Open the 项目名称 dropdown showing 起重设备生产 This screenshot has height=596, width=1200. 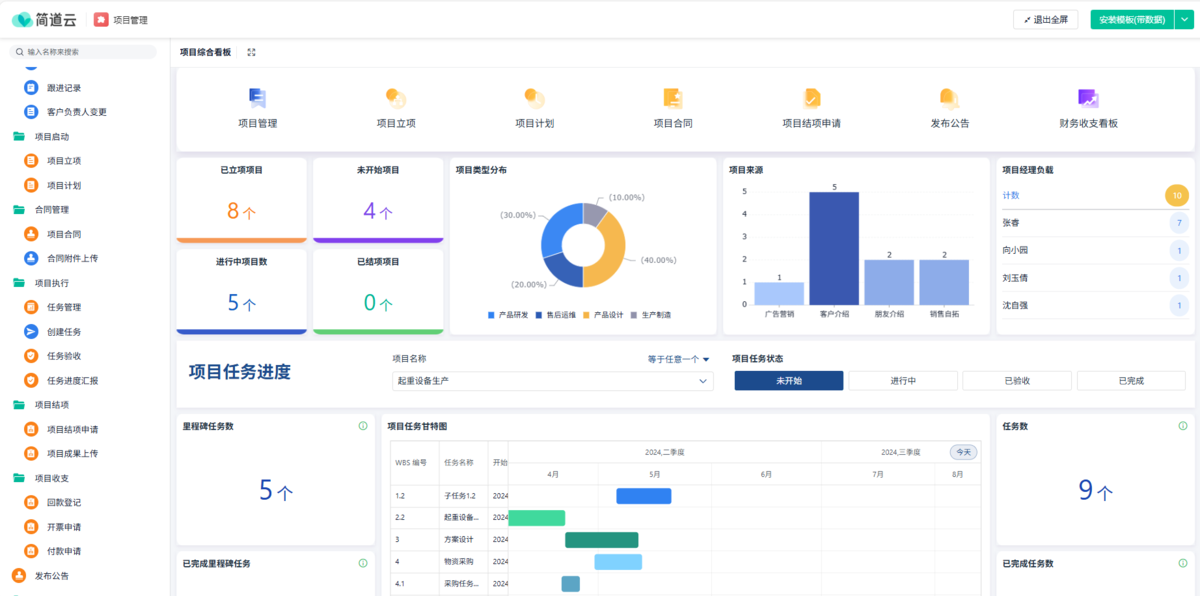(x=552, y=381)
